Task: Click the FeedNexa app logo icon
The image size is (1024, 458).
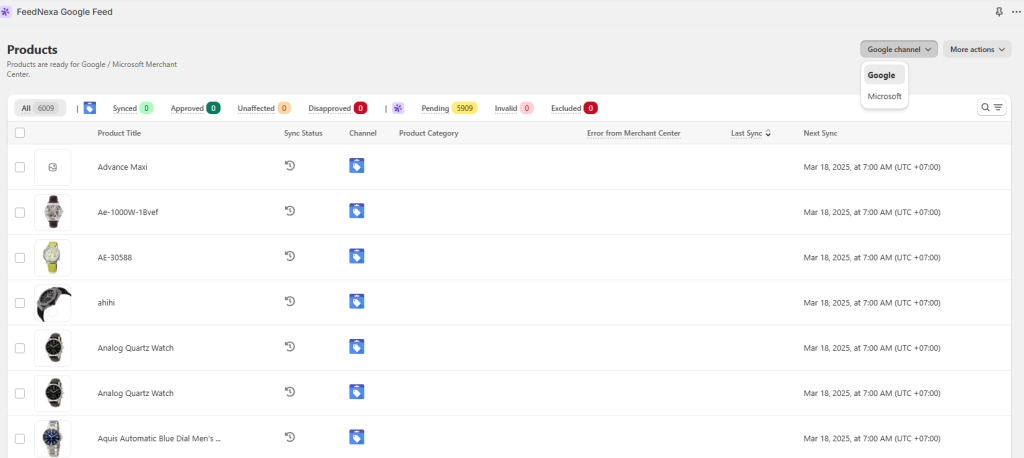Action: [x=7, y=12]
